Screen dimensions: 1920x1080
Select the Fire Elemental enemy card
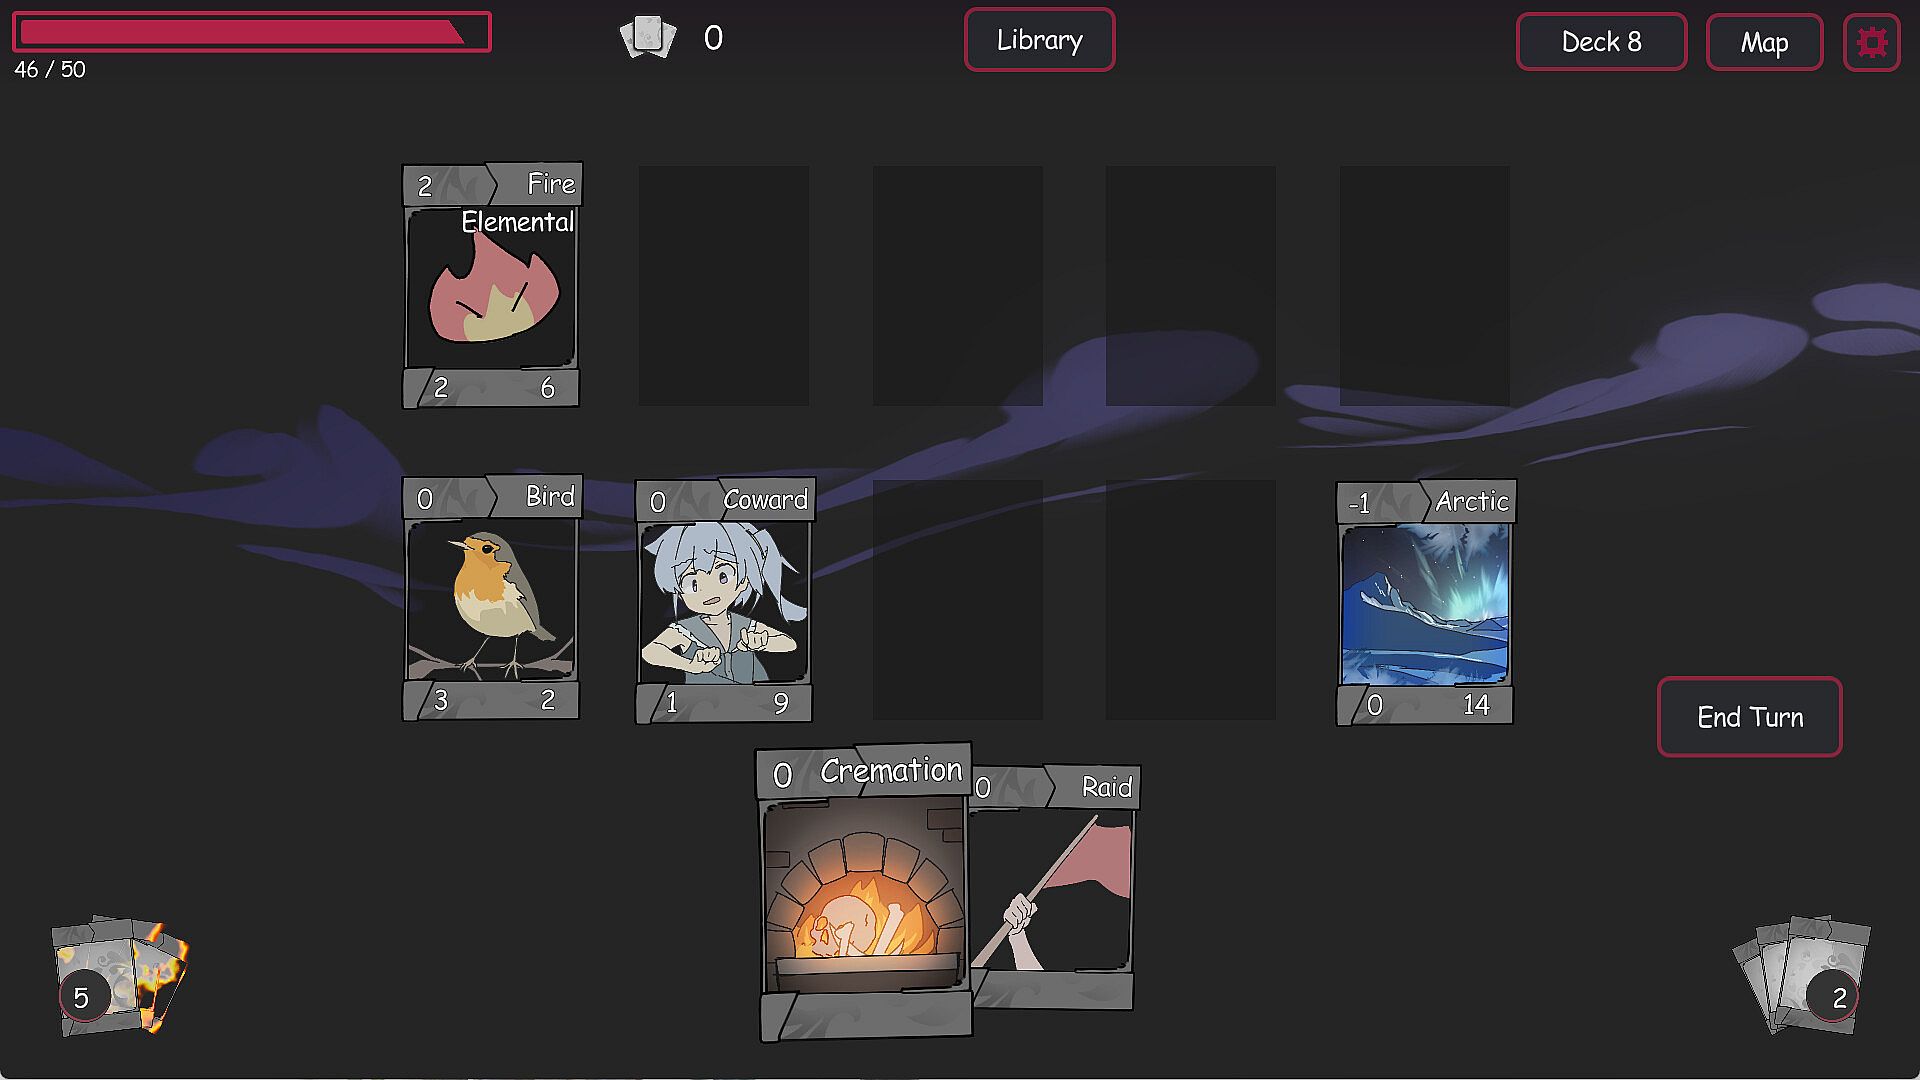tap(491, 286)
